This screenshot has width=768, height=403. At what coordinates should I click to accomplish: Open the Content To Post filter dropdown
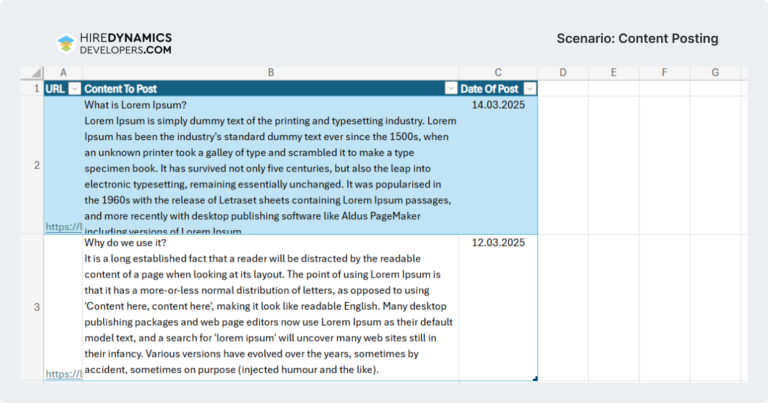450,89
